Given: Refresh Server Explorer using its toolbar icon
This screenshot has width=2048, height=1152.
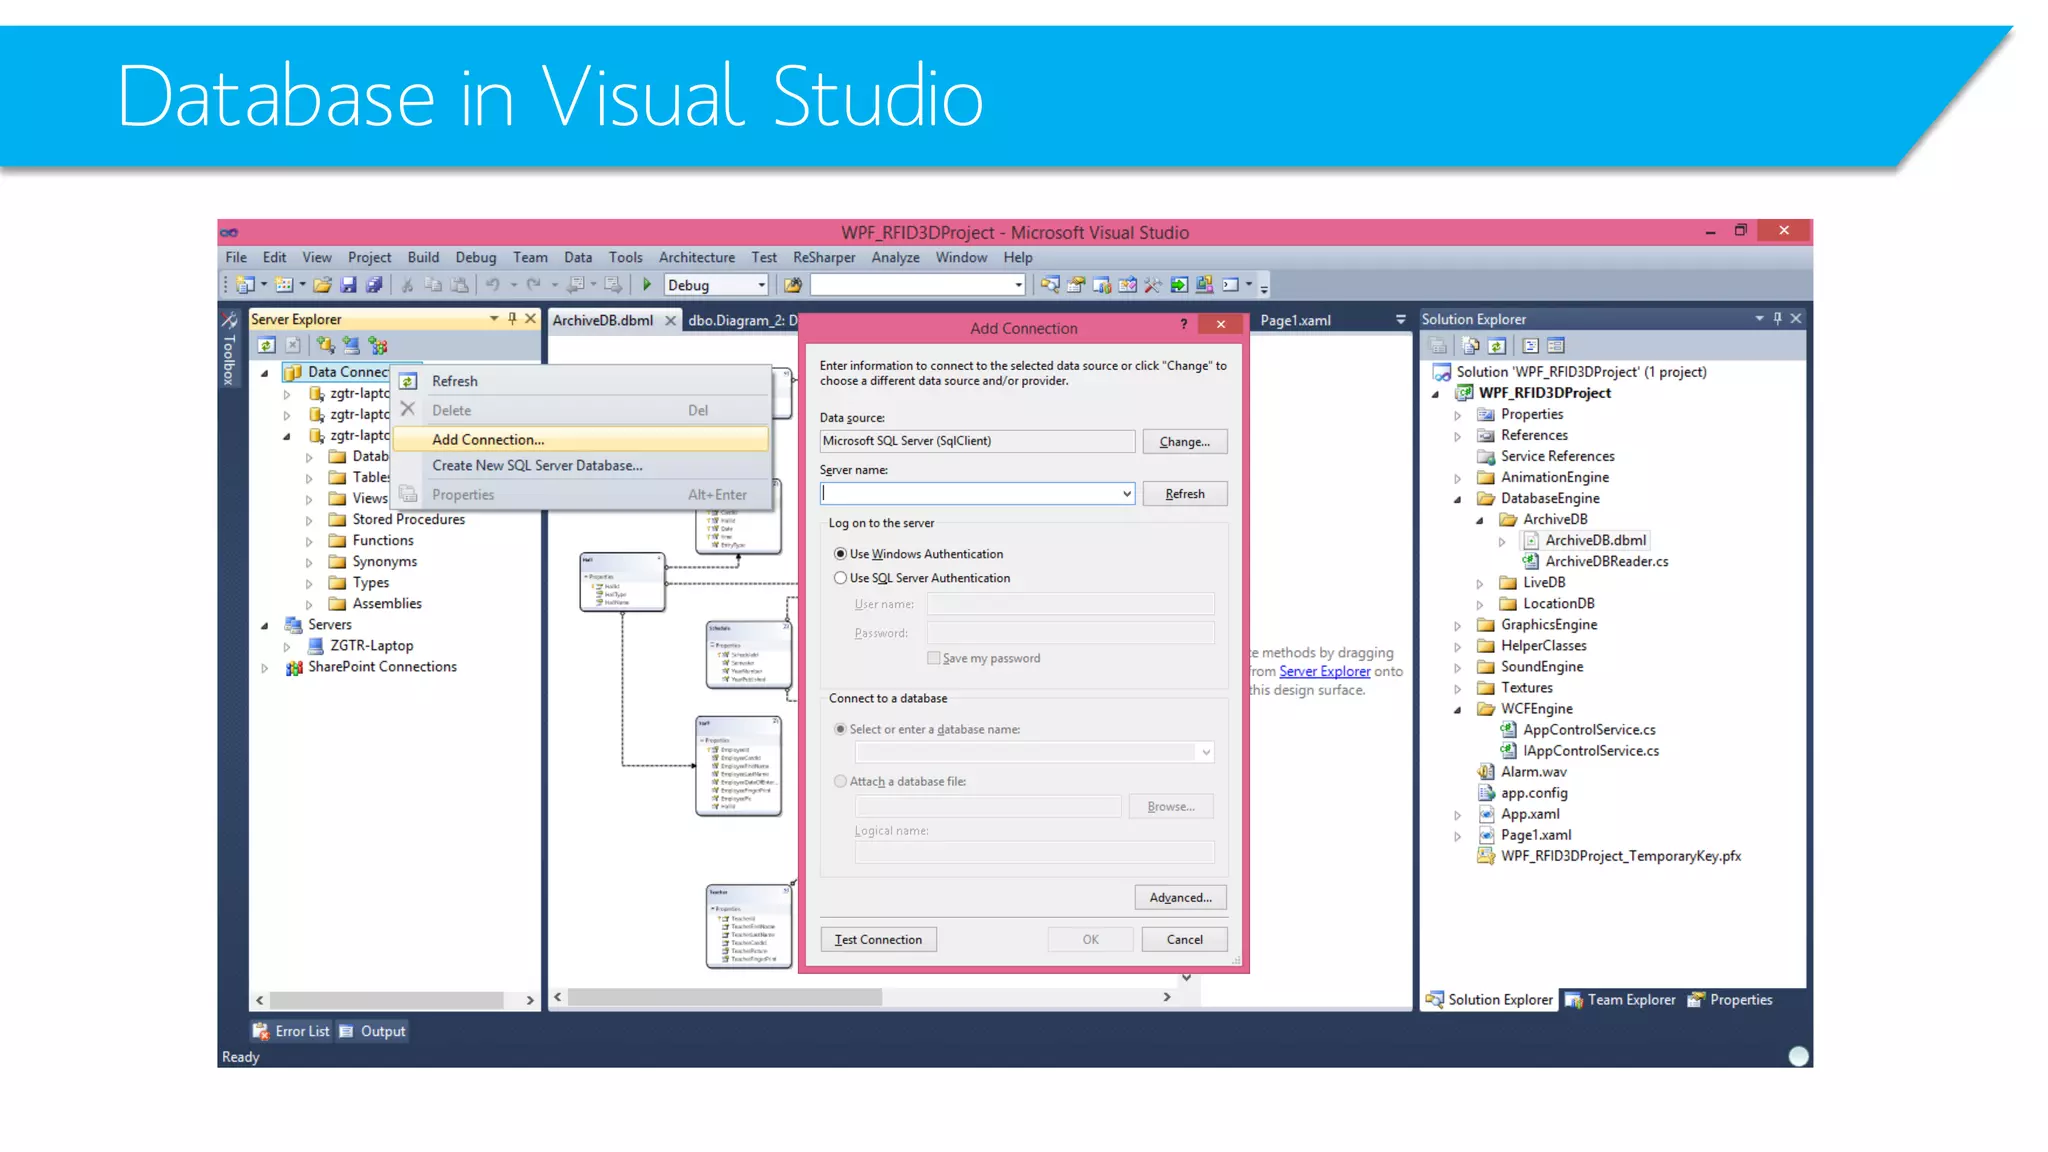Looking at the screenshot, I should coord(266,345).
